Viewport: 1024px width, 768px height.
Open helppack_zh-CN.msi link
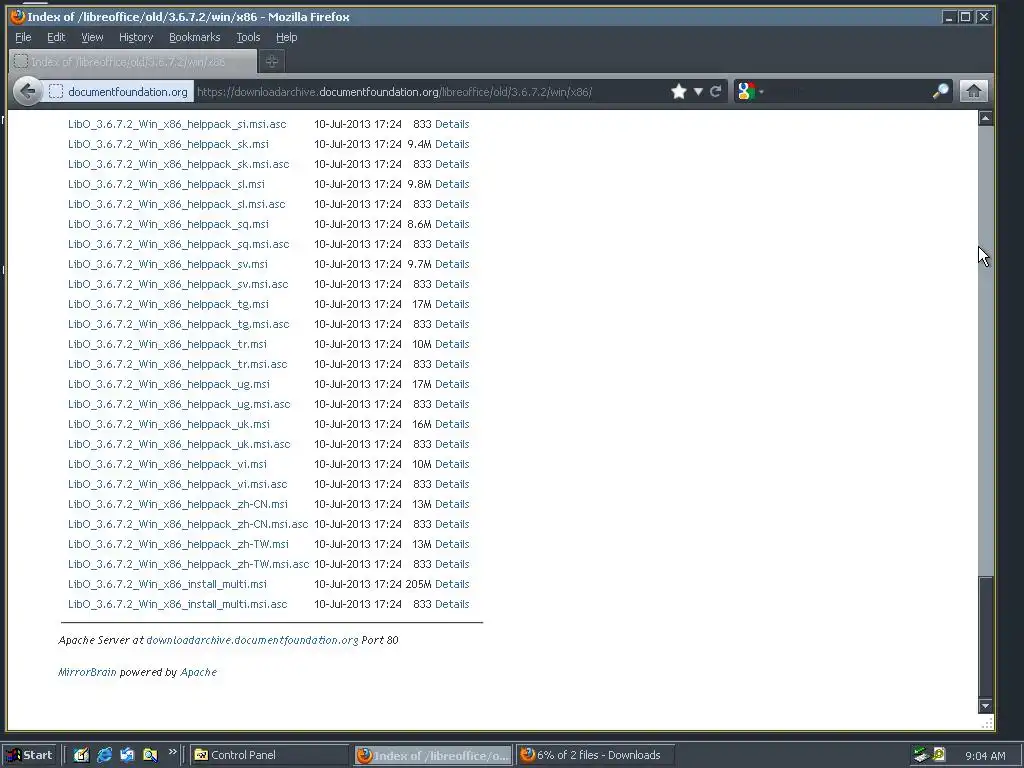[x=178, y=504]
